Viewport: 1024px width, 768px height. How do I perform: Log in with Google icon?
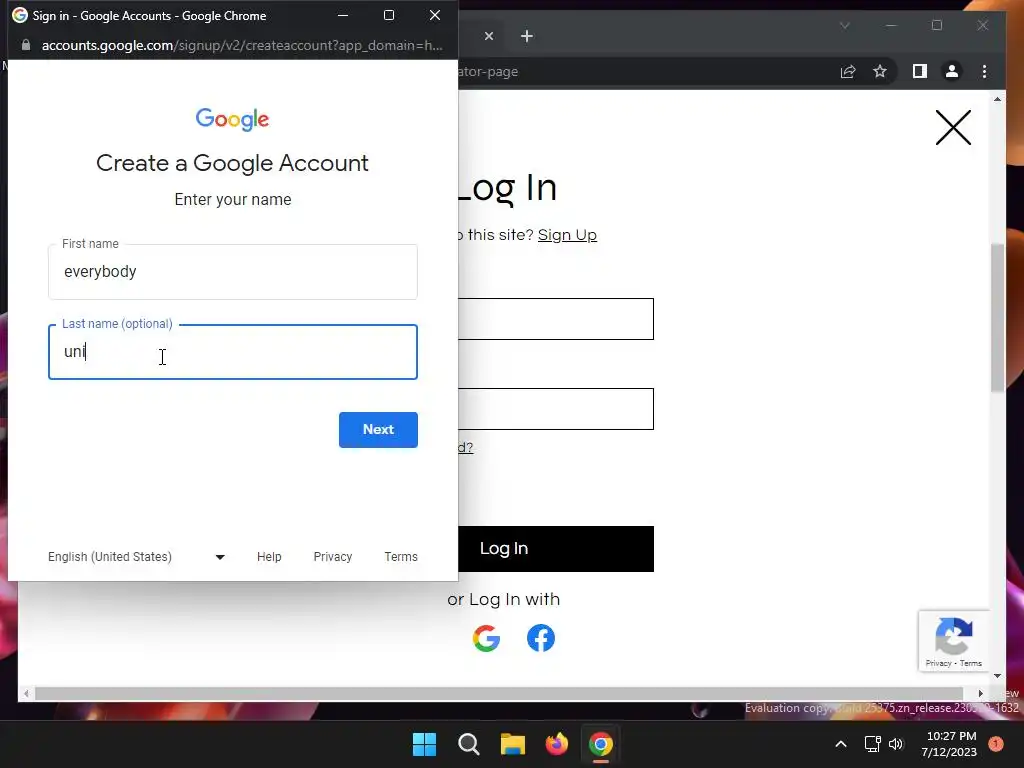point(487,638)
